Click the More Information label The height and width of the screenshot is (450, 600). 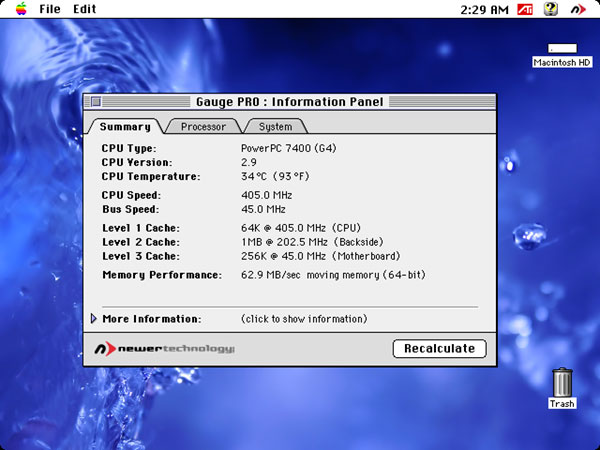152,319
